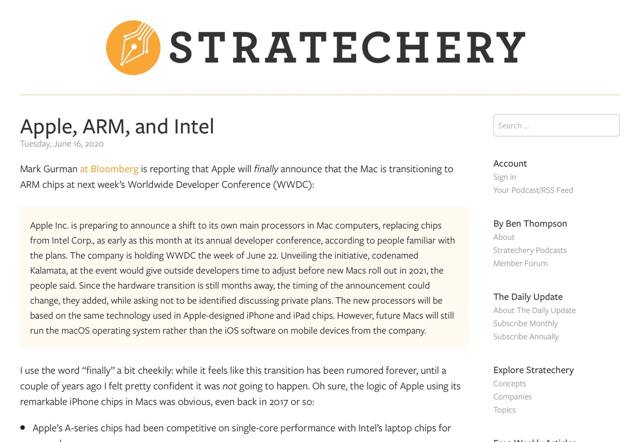
Task: Click the Stratechery pen nib logo icon
Action: click(x=133, y=47)
